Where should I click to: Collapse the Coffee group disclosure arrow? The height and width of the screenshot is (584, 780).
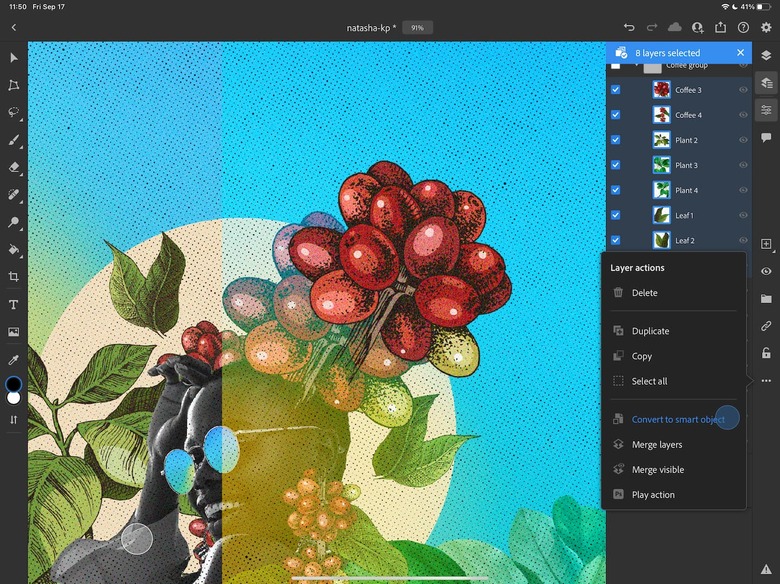pos(636,65)
